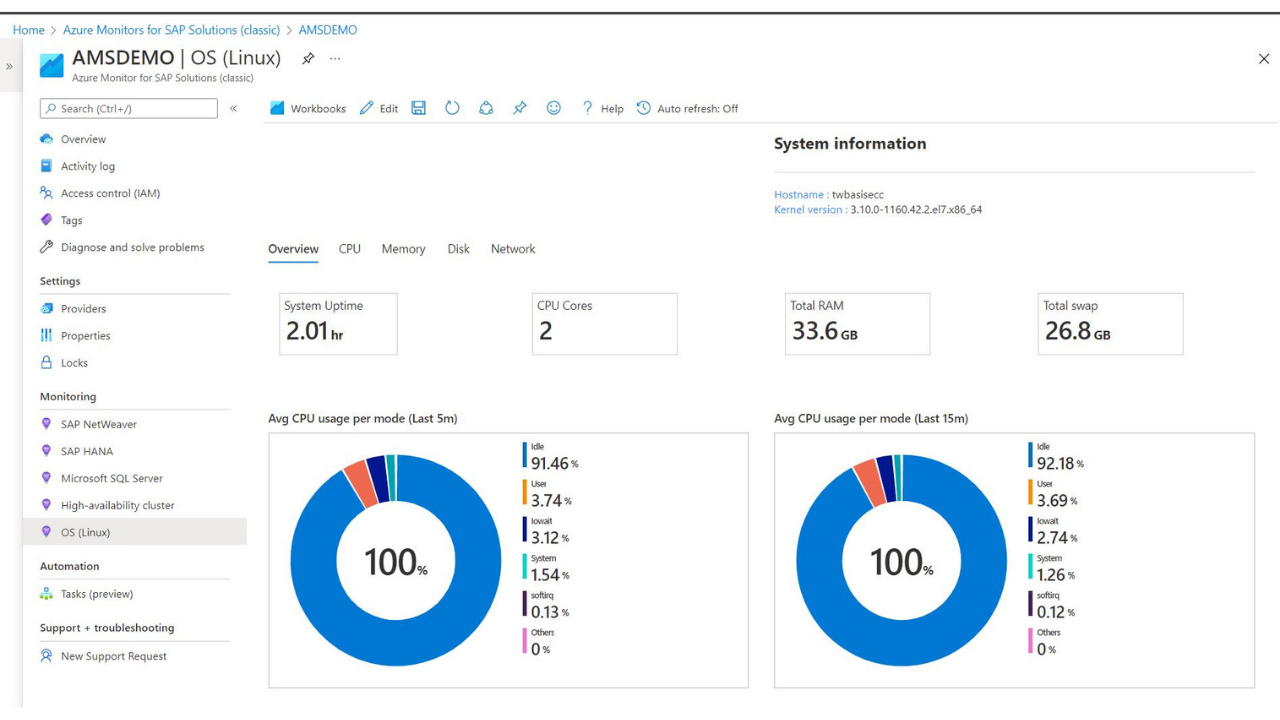Expand the left portal menu with the double chevron
The width and height of the screenshot is (1280, 720).
point(9,66)
